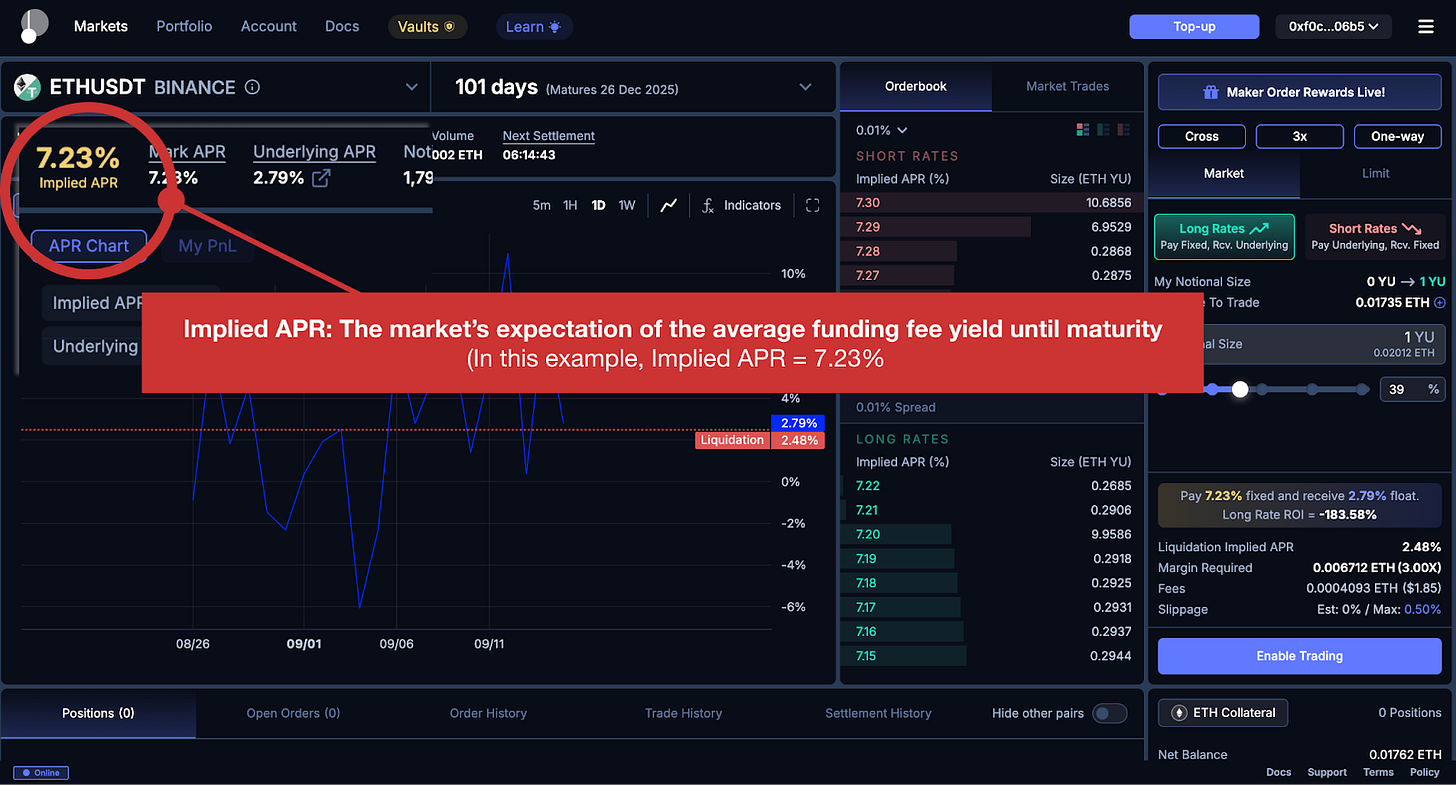Switch to the Market Trades tab

pos(1067,86)
